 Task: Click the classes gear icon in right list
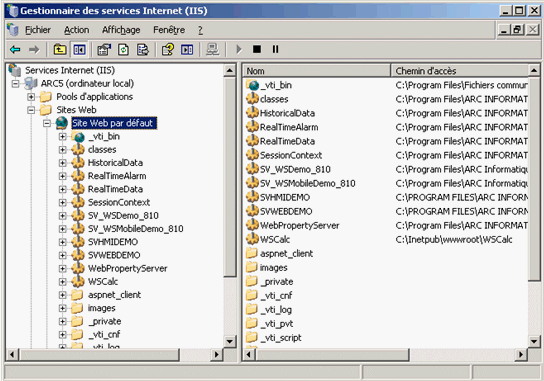(x=252, y=99)
